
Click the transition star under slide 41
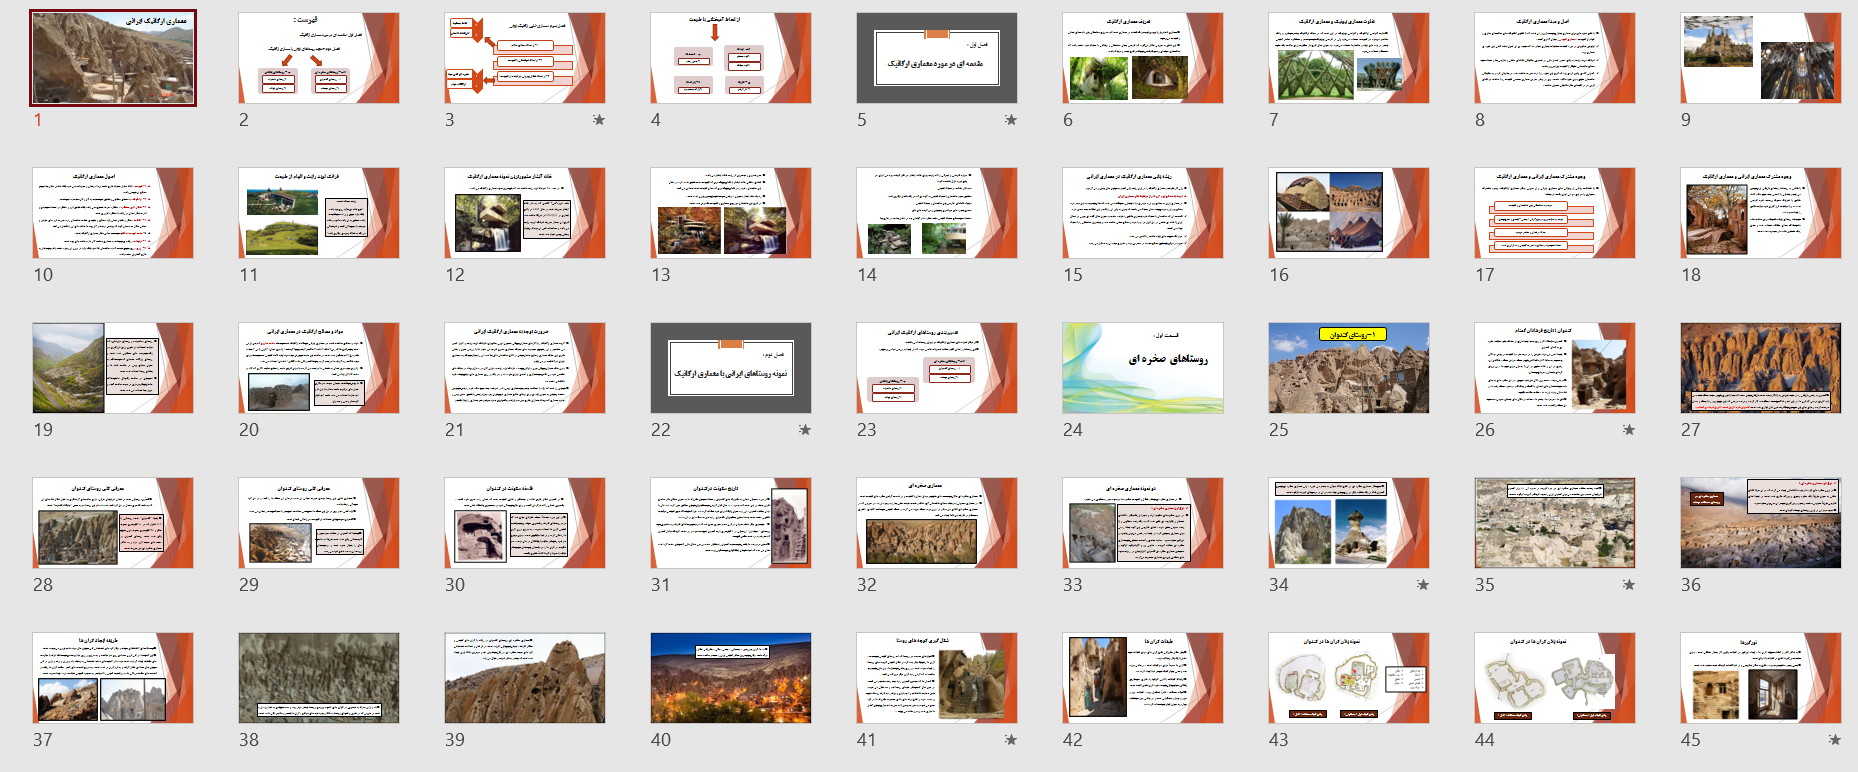click(x=1011, y=740)
